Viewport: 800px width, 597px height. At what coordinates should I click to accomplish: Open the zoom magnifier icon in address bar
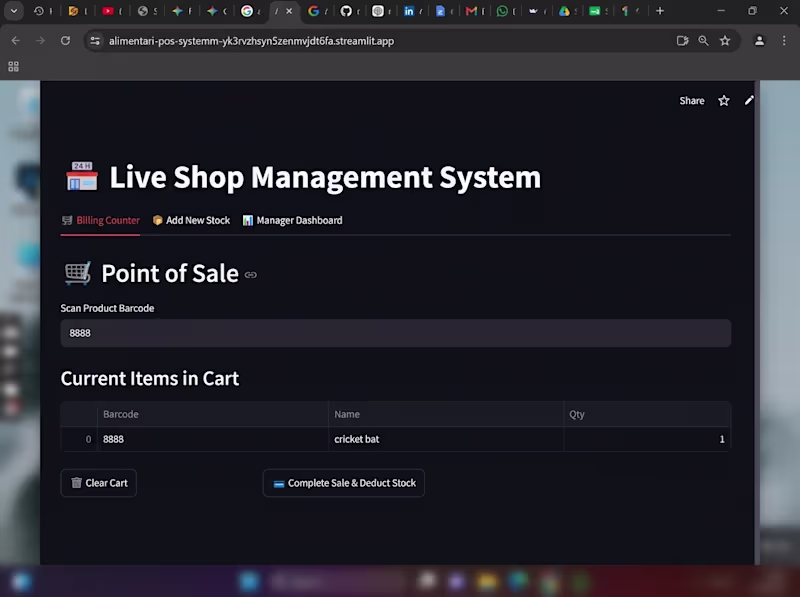coord(704,41)
